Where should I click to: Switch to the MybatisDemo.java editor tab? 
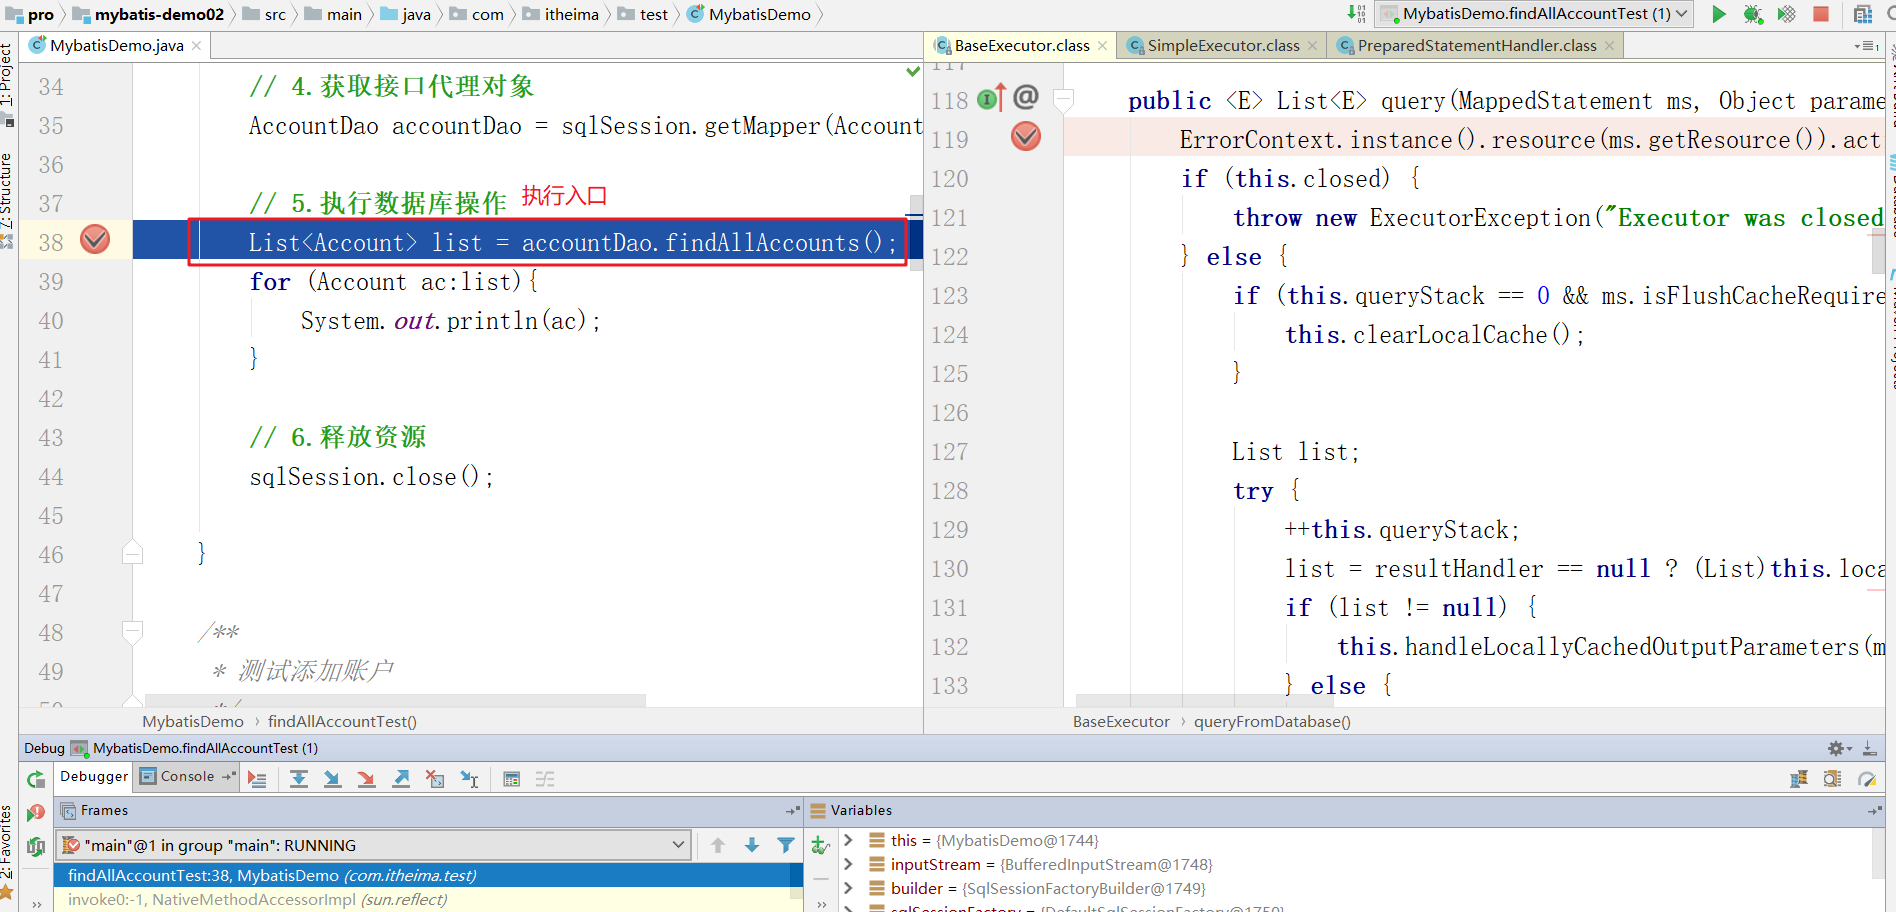click(117, 46)
